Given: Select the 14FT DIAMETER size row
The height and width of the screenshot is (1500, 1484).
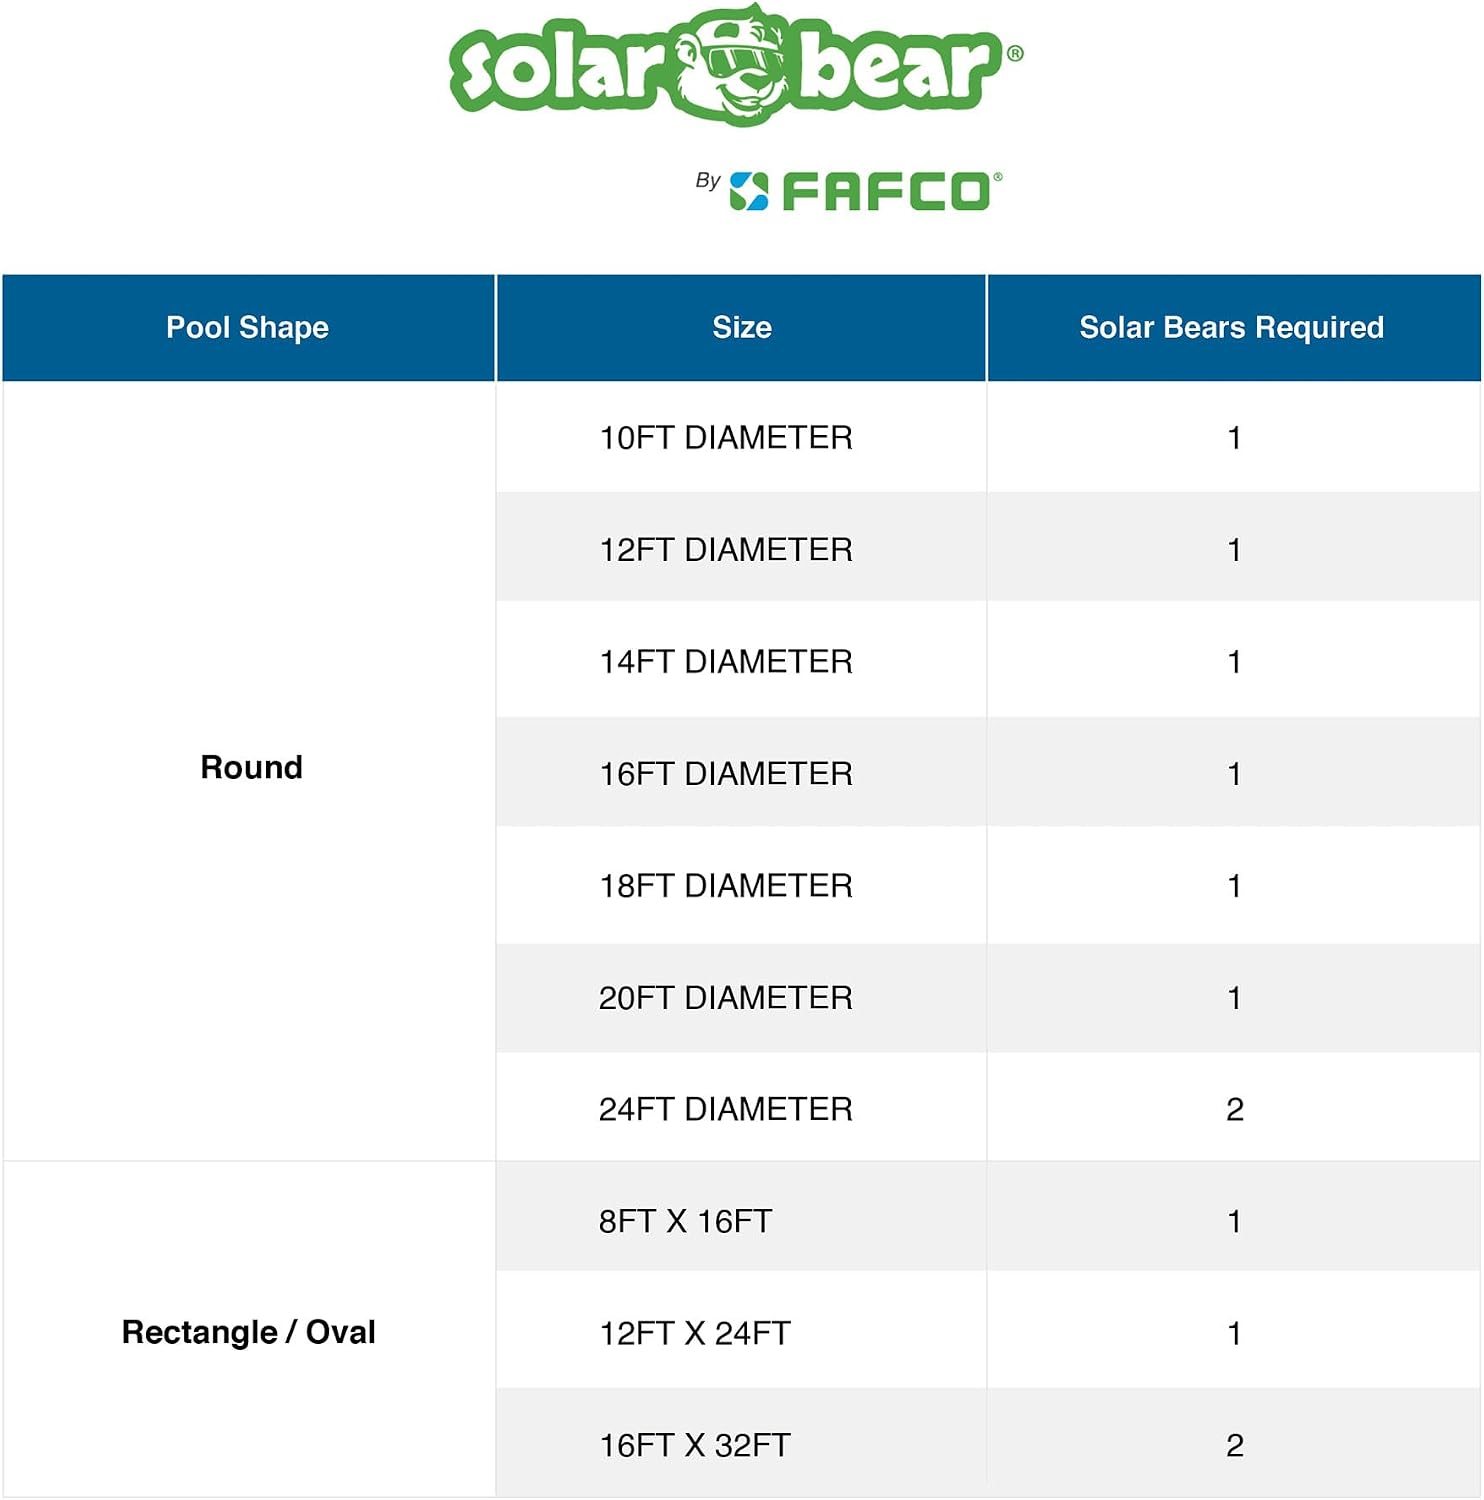Looking at the screenshot, I should tap(988, 660).
